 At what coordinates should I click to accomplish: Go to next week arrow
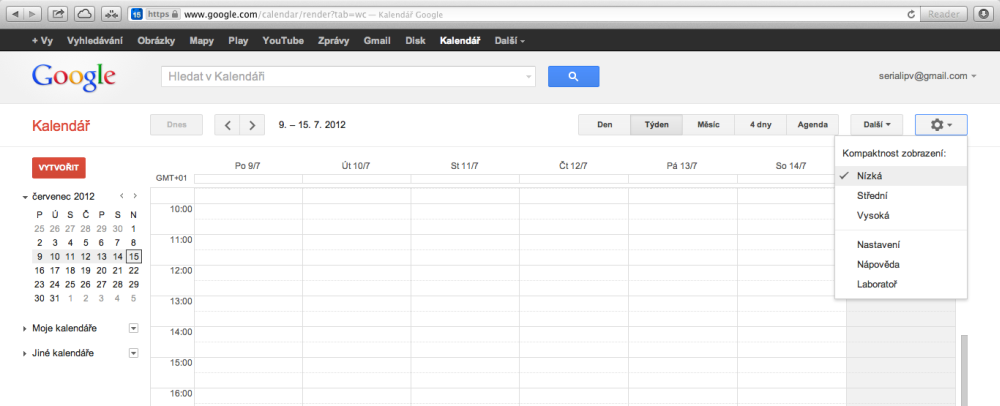pos(252,125)
